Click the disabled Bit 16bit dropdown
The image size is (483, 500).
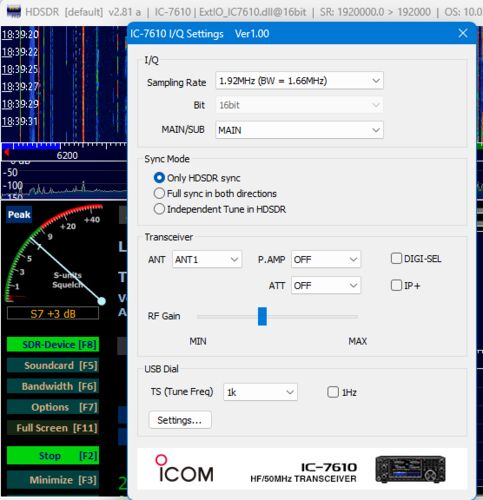pyautogui.click(x=299, y=105)
